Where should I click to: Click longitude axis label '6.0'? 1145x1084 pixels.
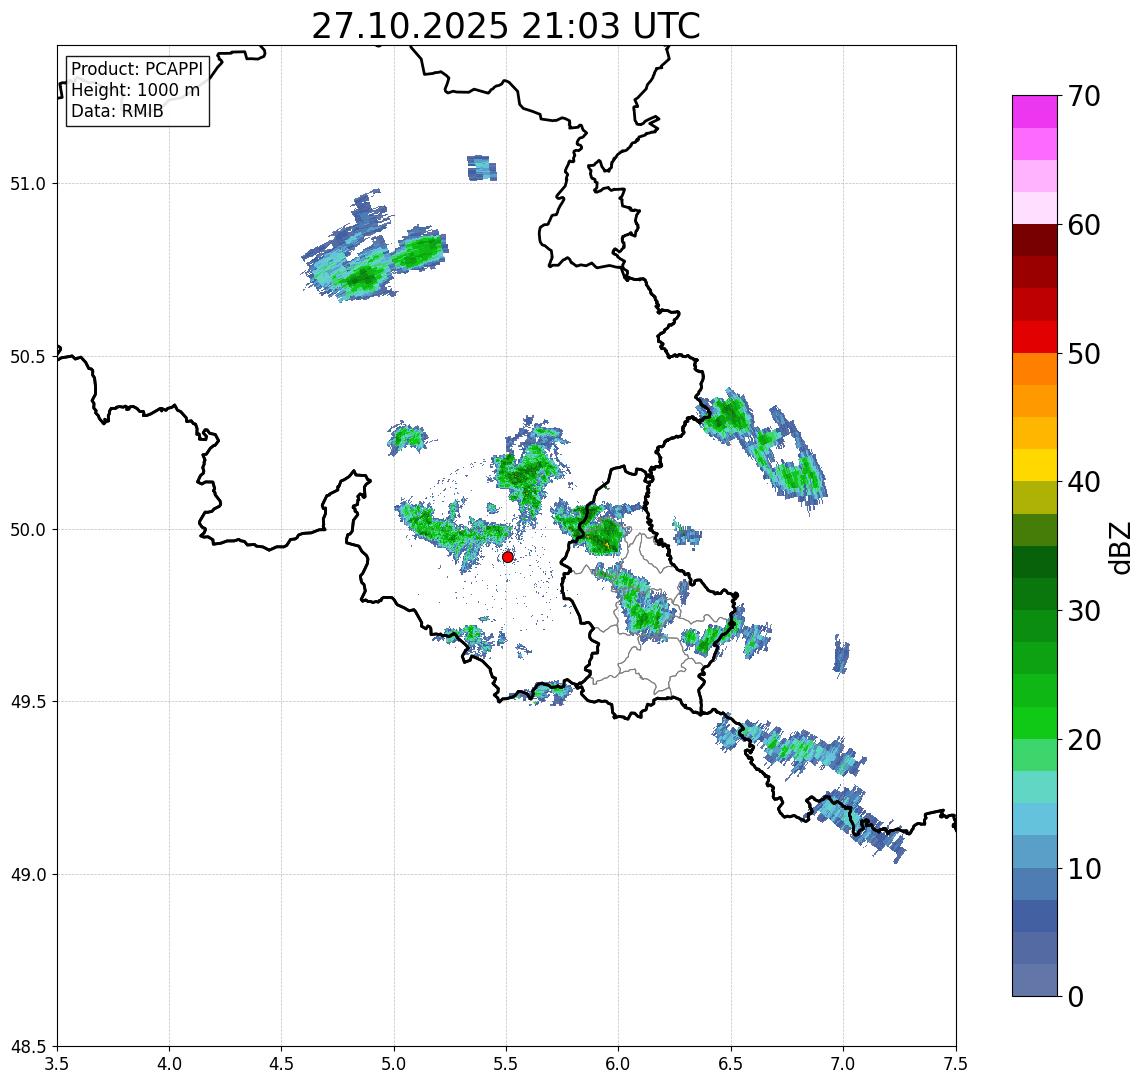click(619, 1064)
